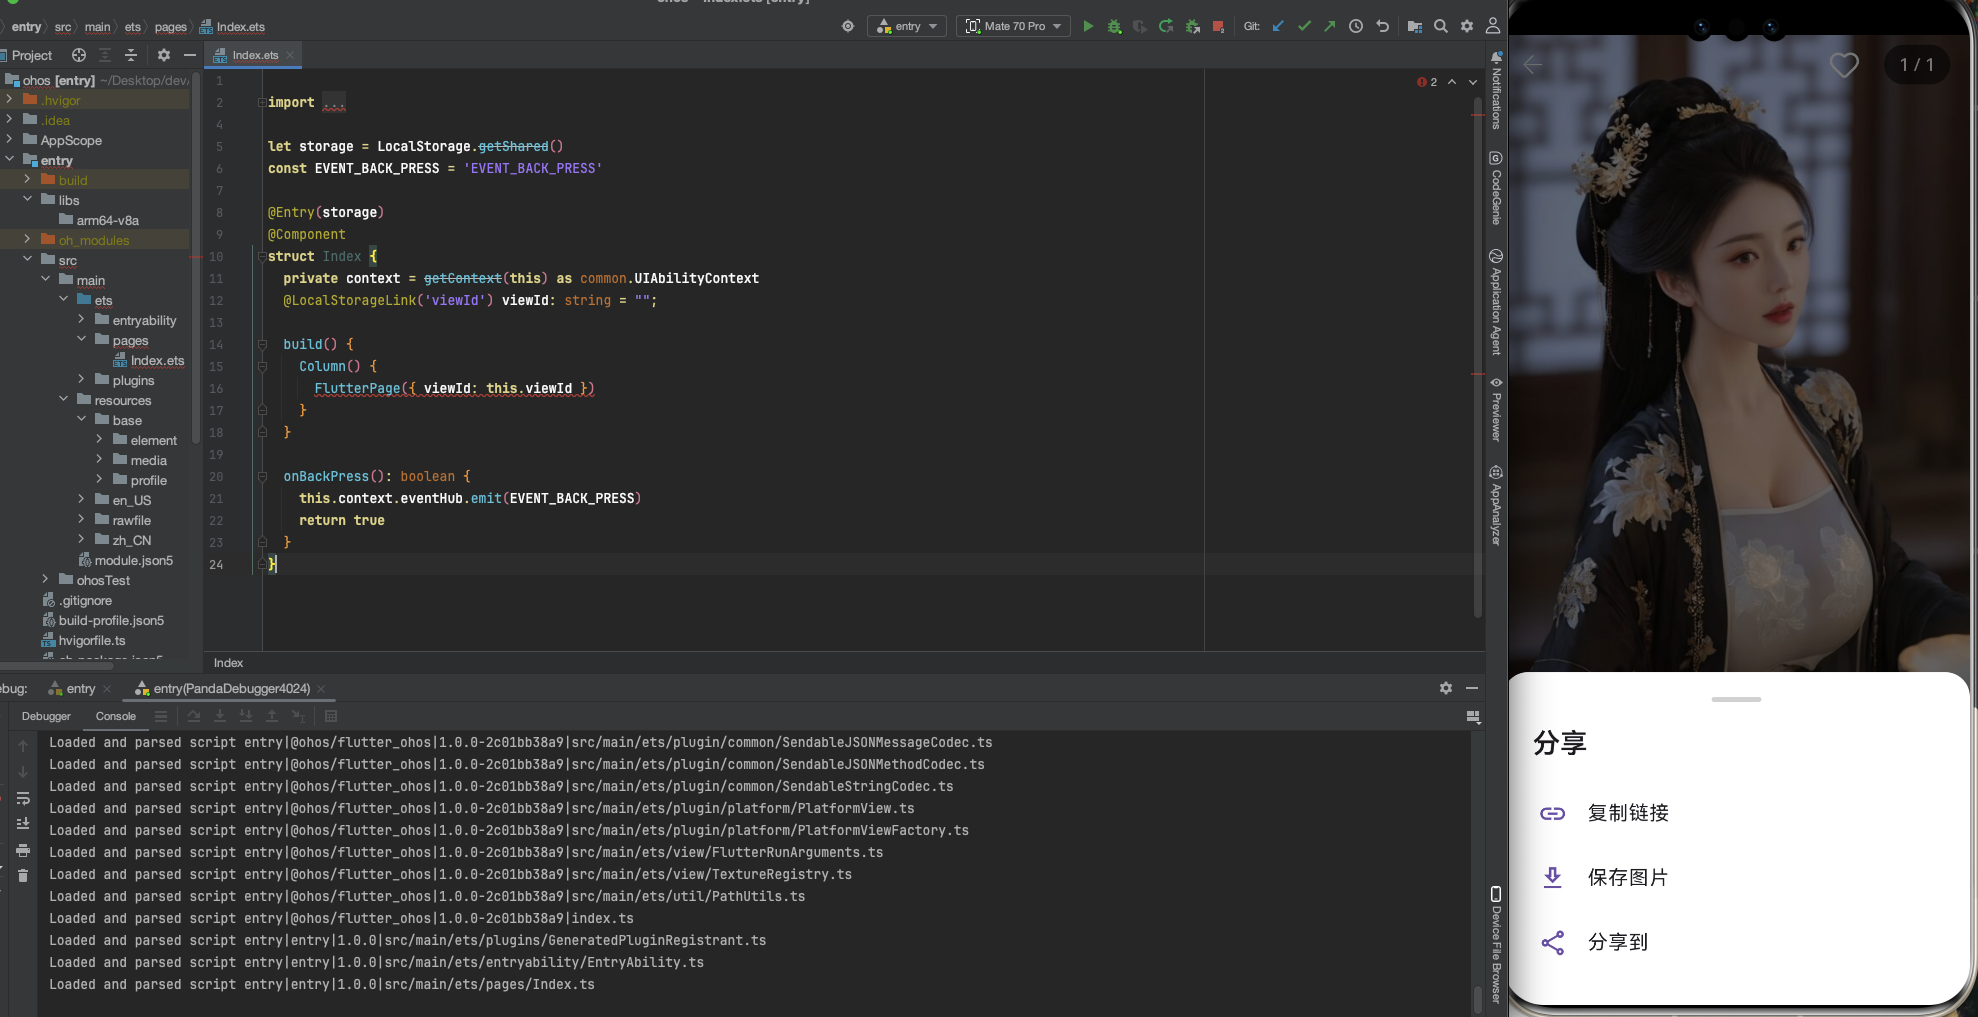Click Git update project blue arrow

click(1278, 26)
